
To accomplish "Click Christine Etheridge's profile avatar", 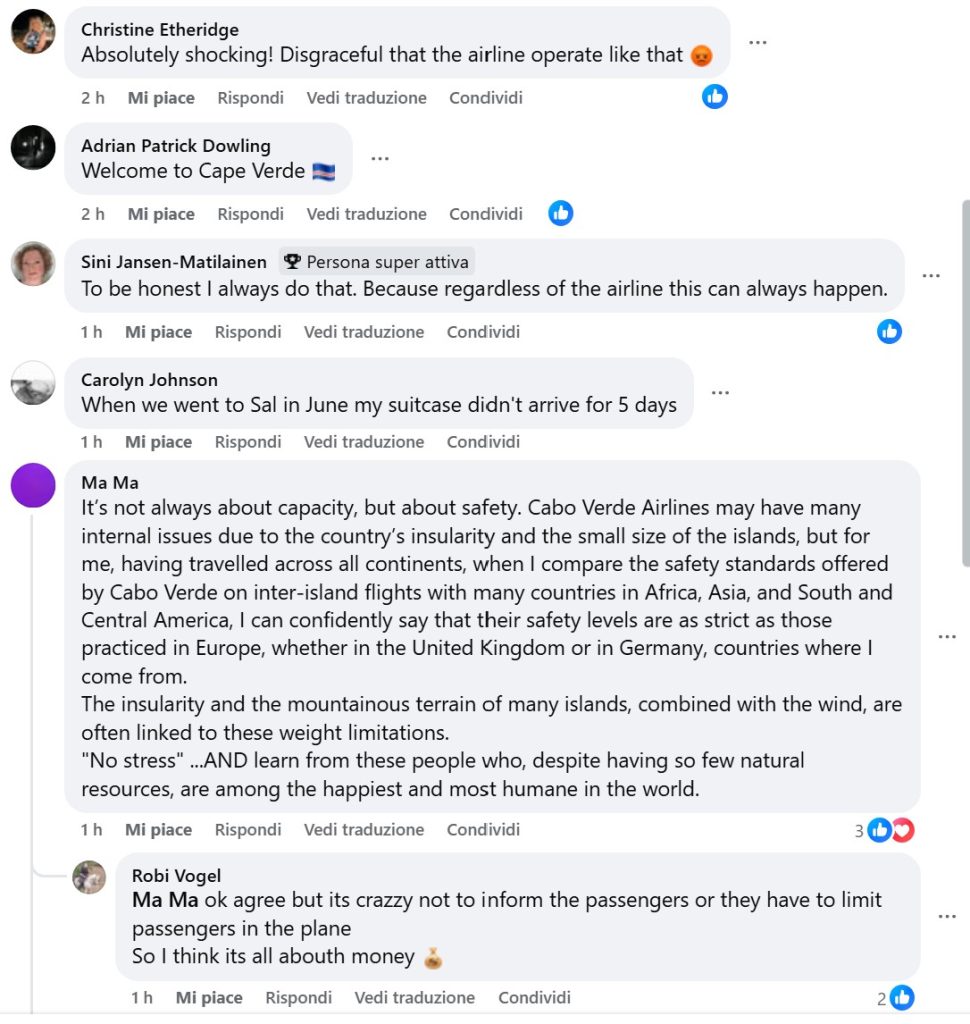I will pyautogui.click(x=33, y=31).
